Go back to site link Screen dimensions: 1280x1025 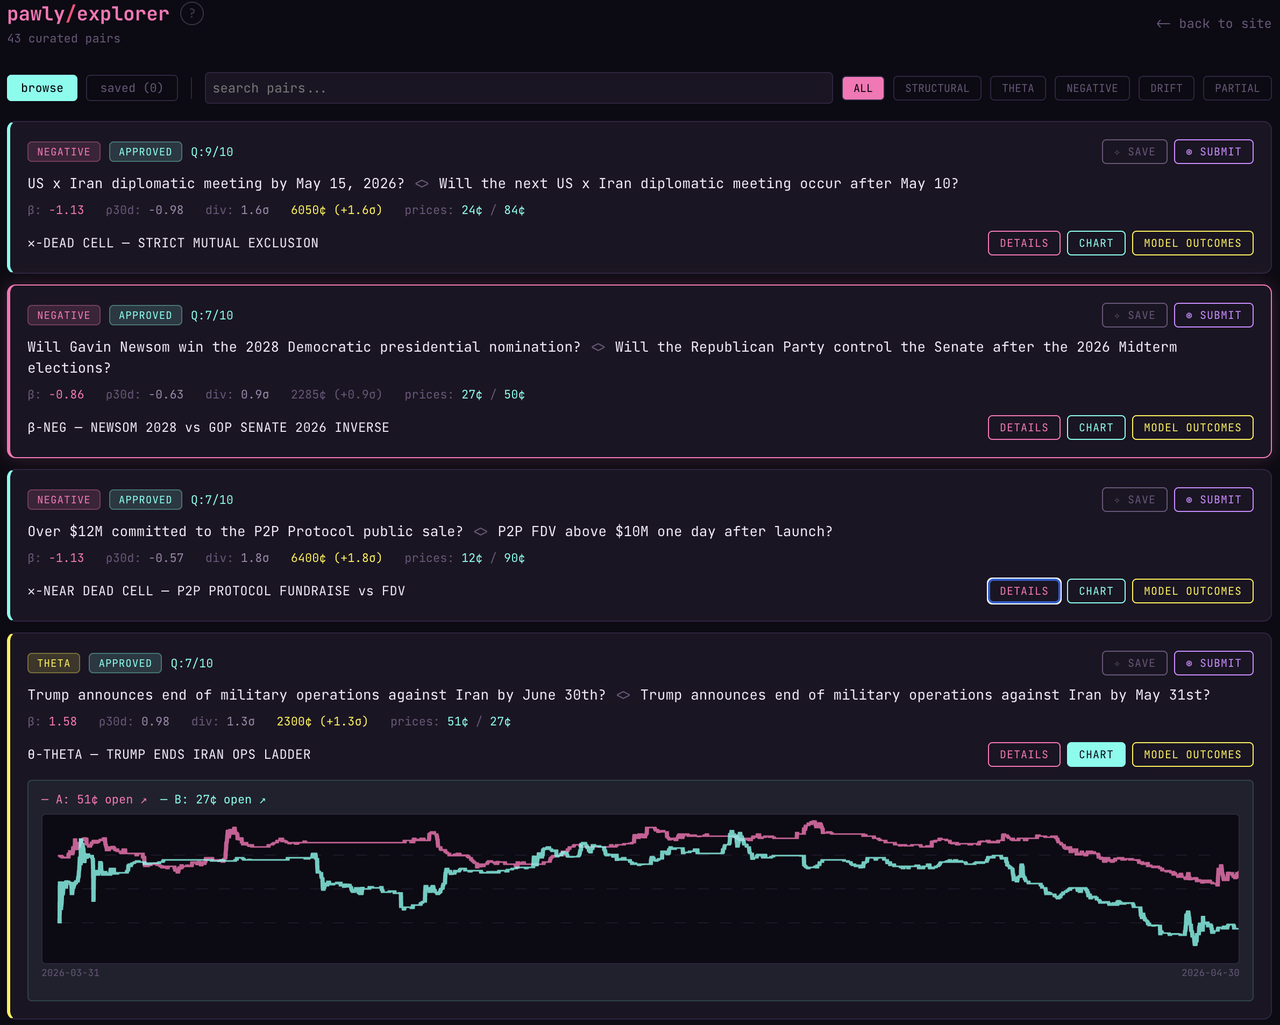[1213, 24]
